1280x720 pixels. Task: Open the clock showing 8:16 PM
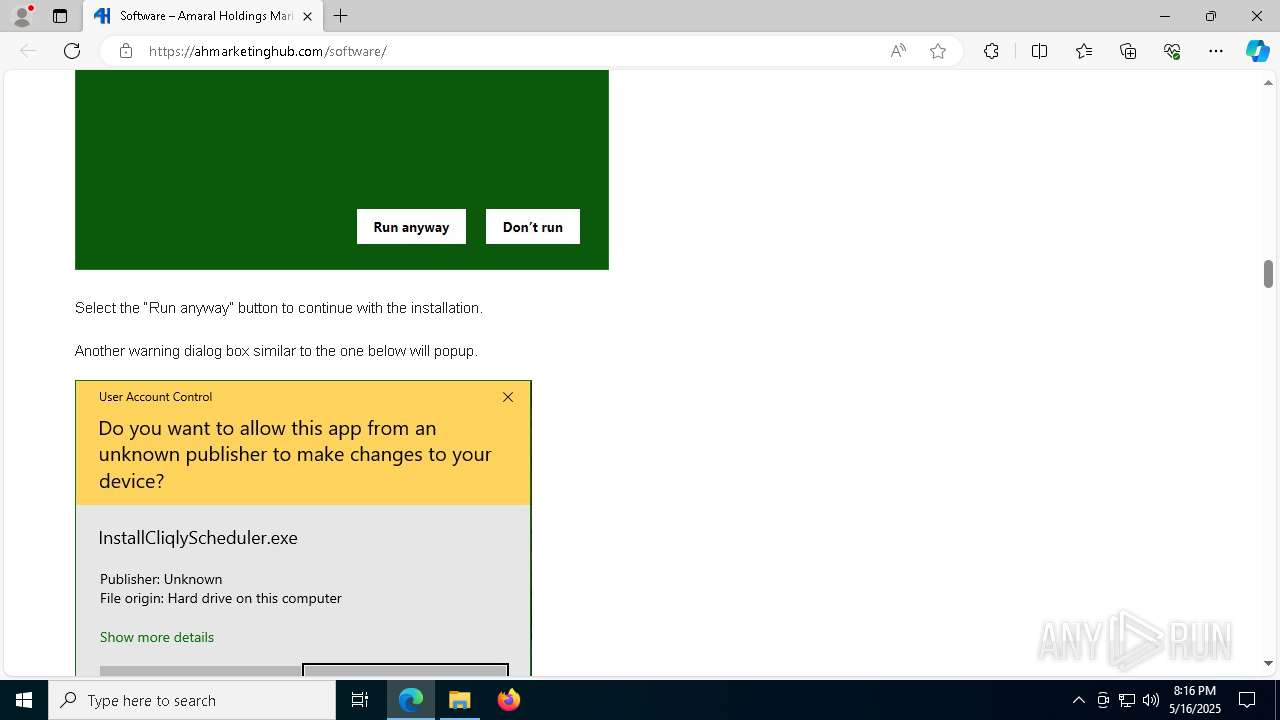point(1195,700)
